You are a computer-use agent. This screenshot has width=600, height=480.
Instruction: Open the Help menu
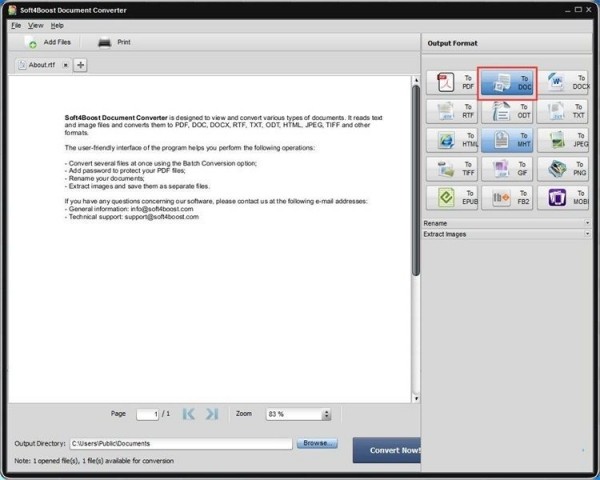point(57,25)
